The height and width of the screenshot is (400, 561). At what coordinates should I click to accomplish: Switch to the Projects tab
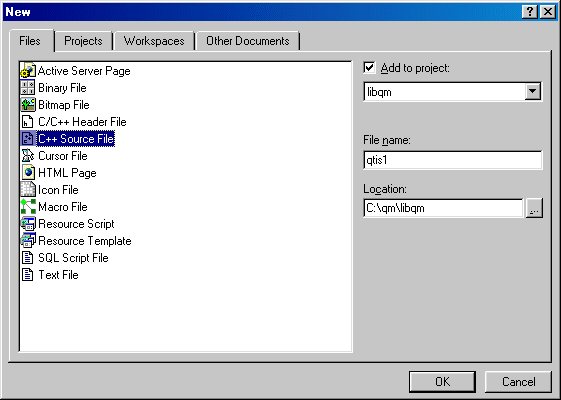tap(83, 41)
